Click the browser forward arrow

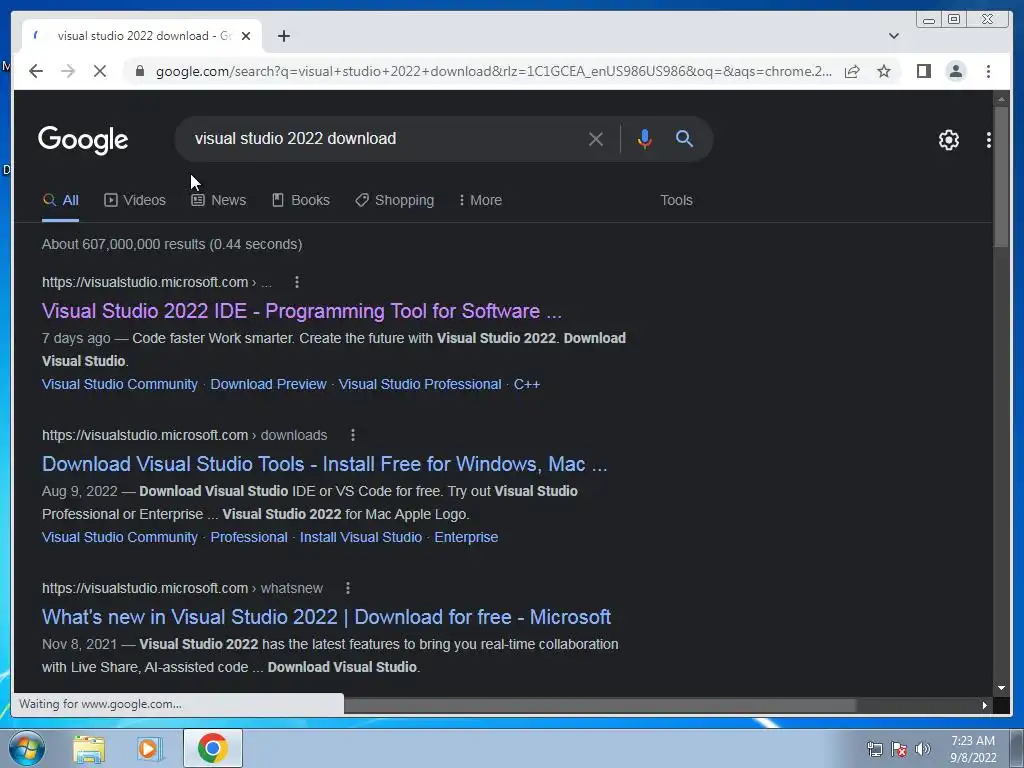pyautogui.click(x=68, y=71)
